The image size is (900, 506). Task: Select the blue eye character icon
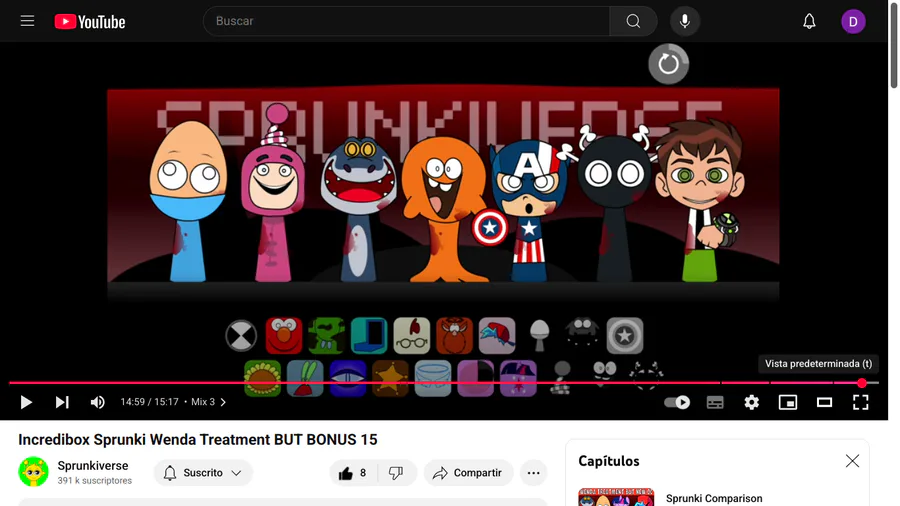348,378
